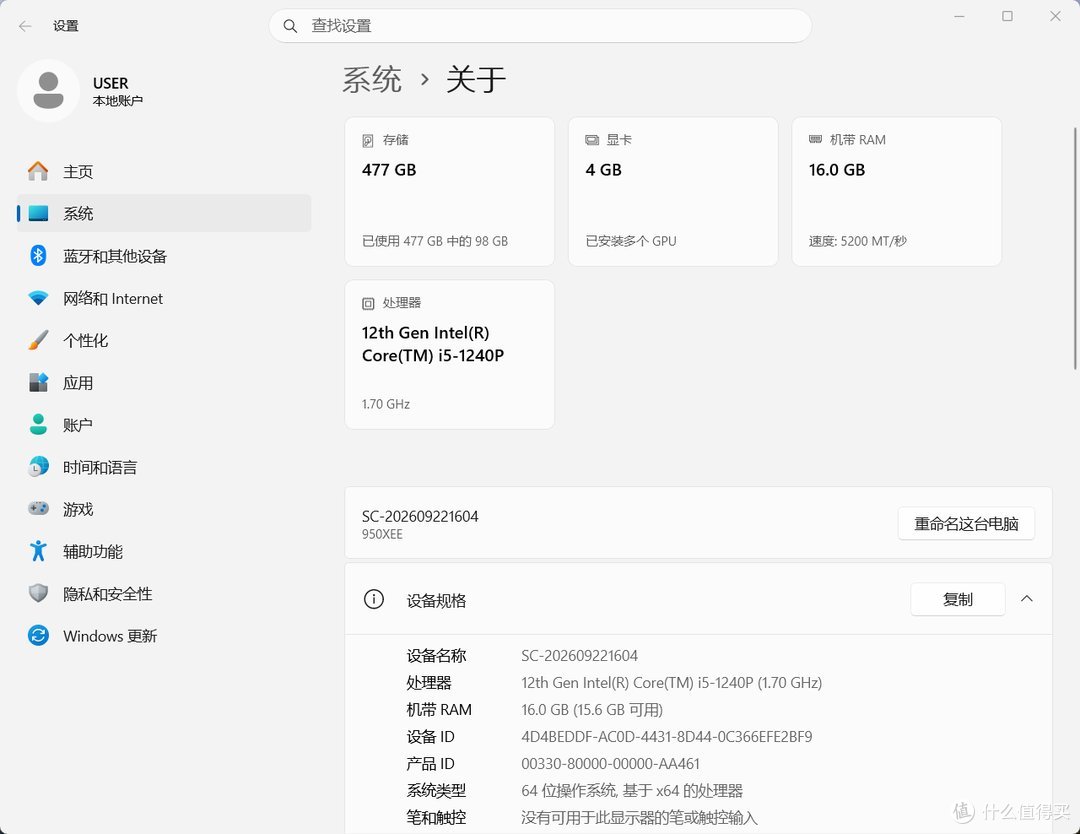Click the vertical scrollbar on the right
Viewport: 1080px width, 834px height.
click(x=1075, y=248)
